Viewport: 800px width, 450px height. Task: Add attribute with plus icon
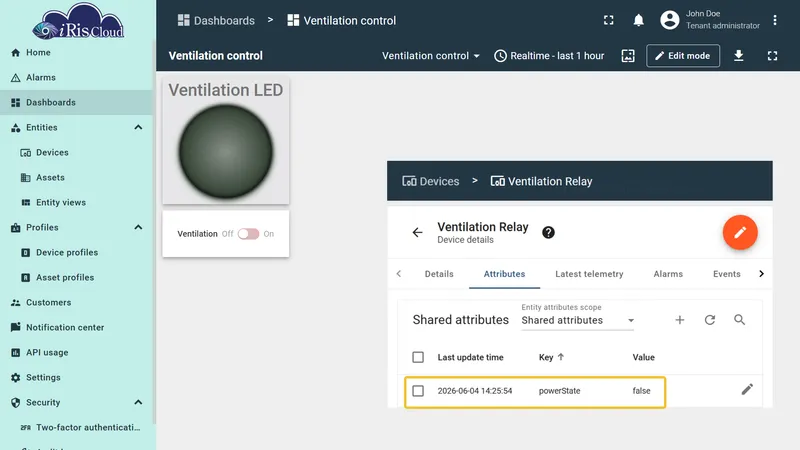pos(680,320)
